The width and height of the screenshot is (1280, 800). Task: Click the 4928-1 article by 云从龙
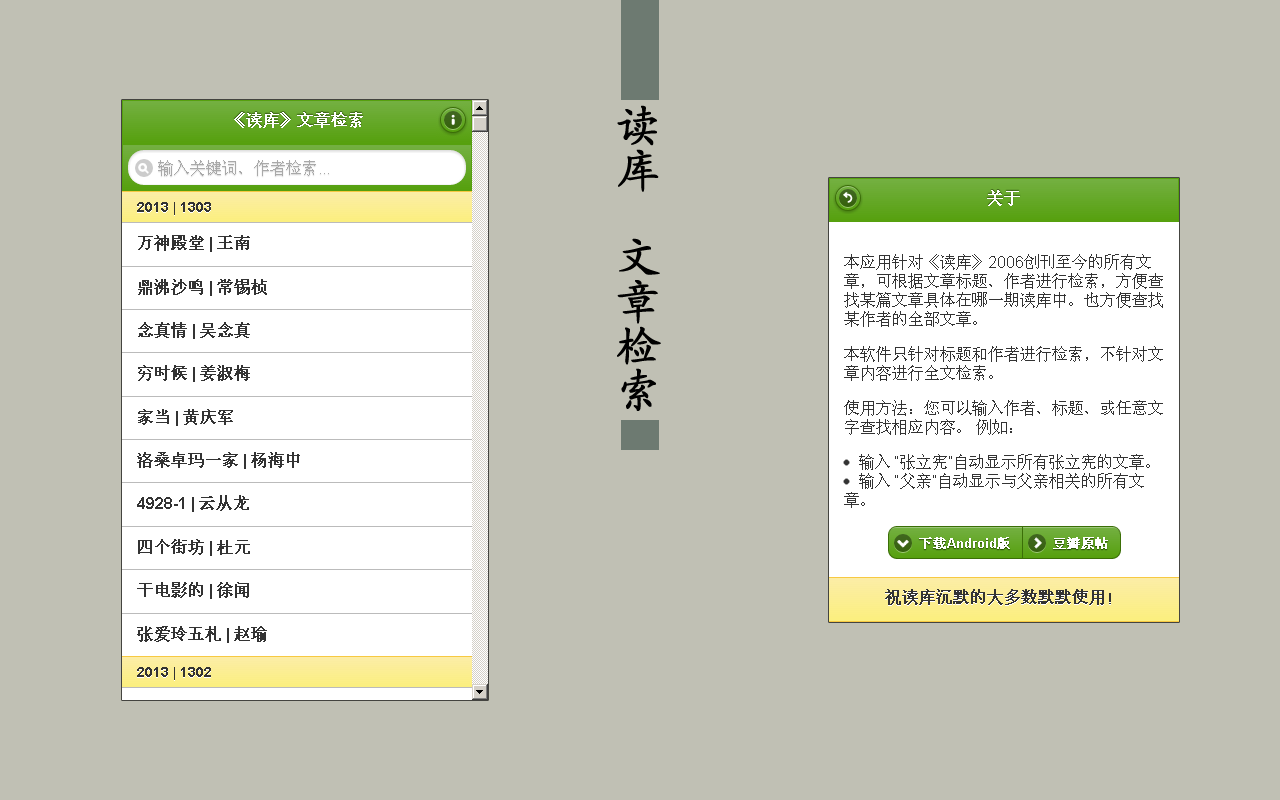(296, 504)
